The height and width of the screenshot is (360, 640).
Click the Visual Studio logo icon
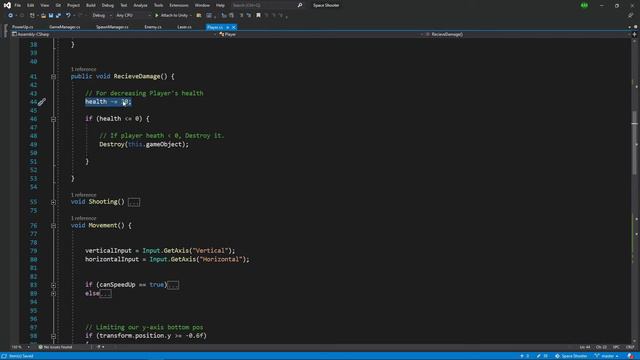click(x=7, y=5)
